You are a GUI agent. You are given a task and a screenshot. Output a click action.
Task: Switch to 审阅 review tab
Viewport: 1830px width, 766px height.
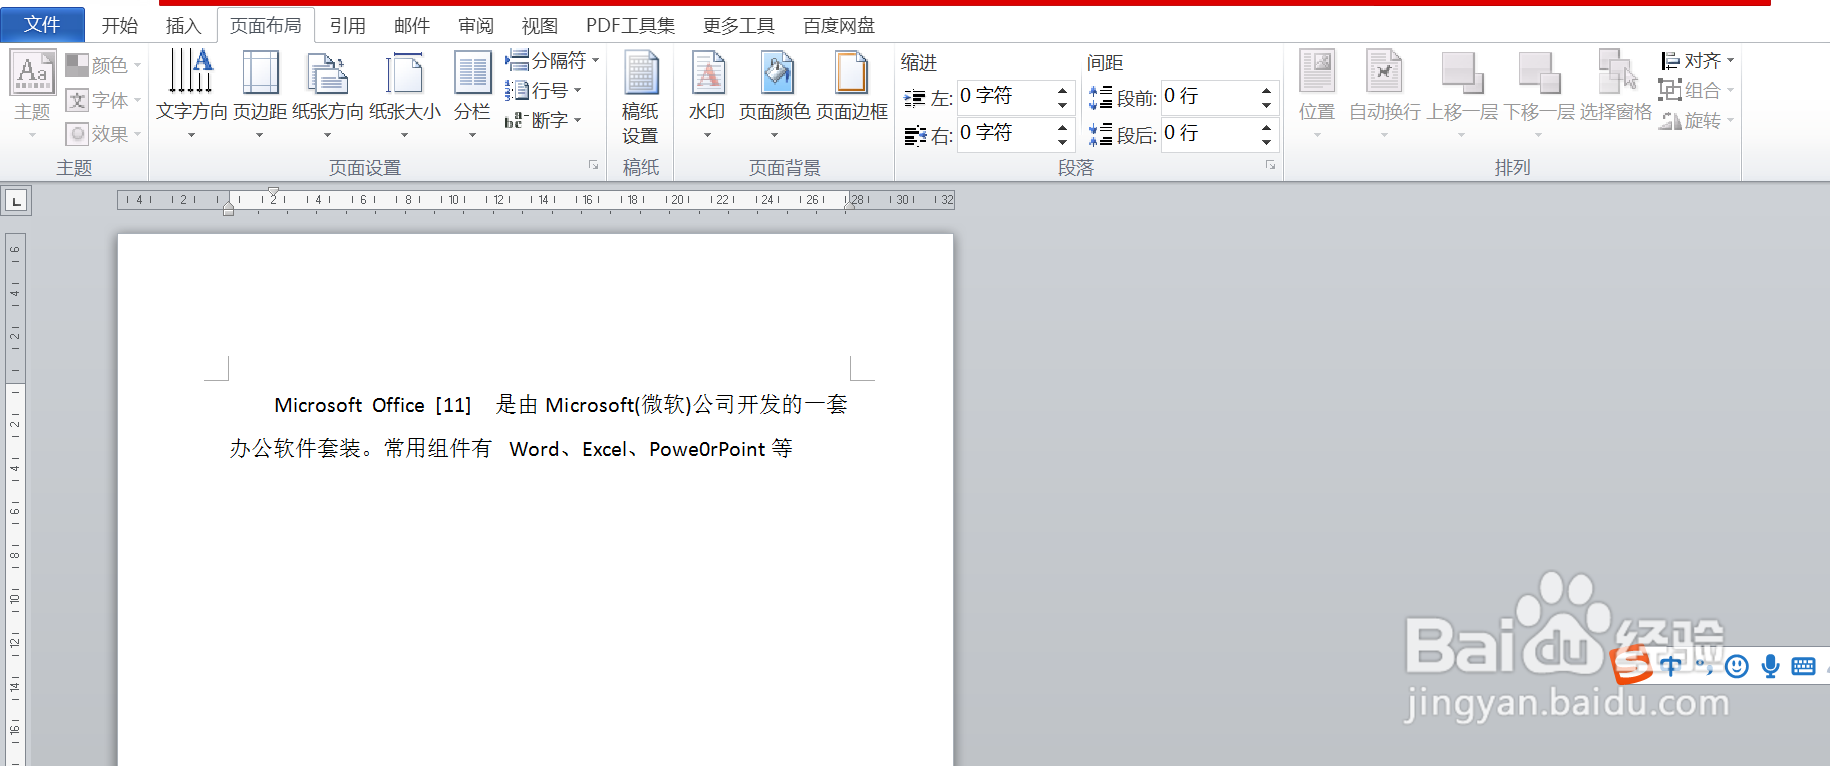coord(476,26)
